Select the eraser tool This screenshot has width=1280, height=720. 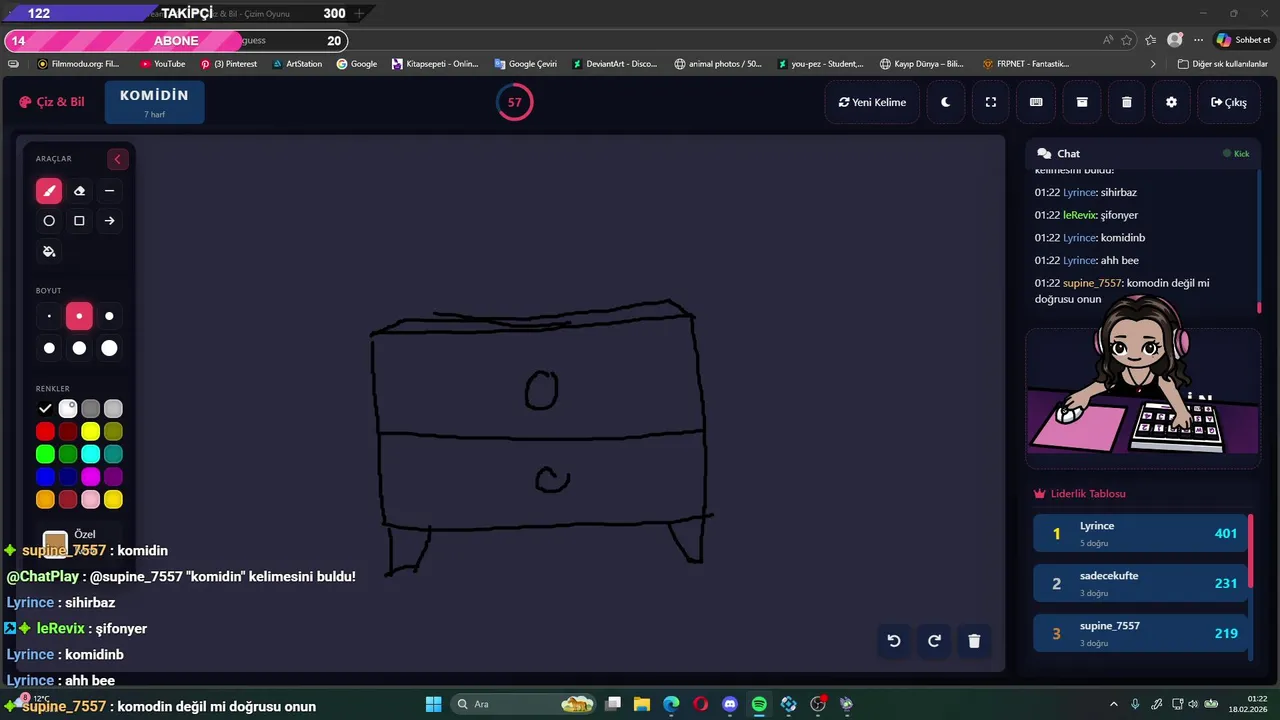[79, 191]
